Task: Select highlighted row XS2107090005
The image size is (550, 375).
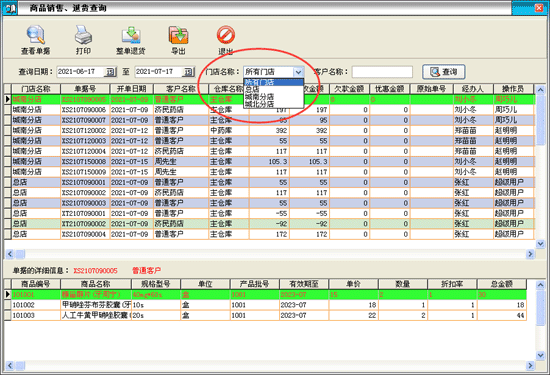Action: (270, 100)
